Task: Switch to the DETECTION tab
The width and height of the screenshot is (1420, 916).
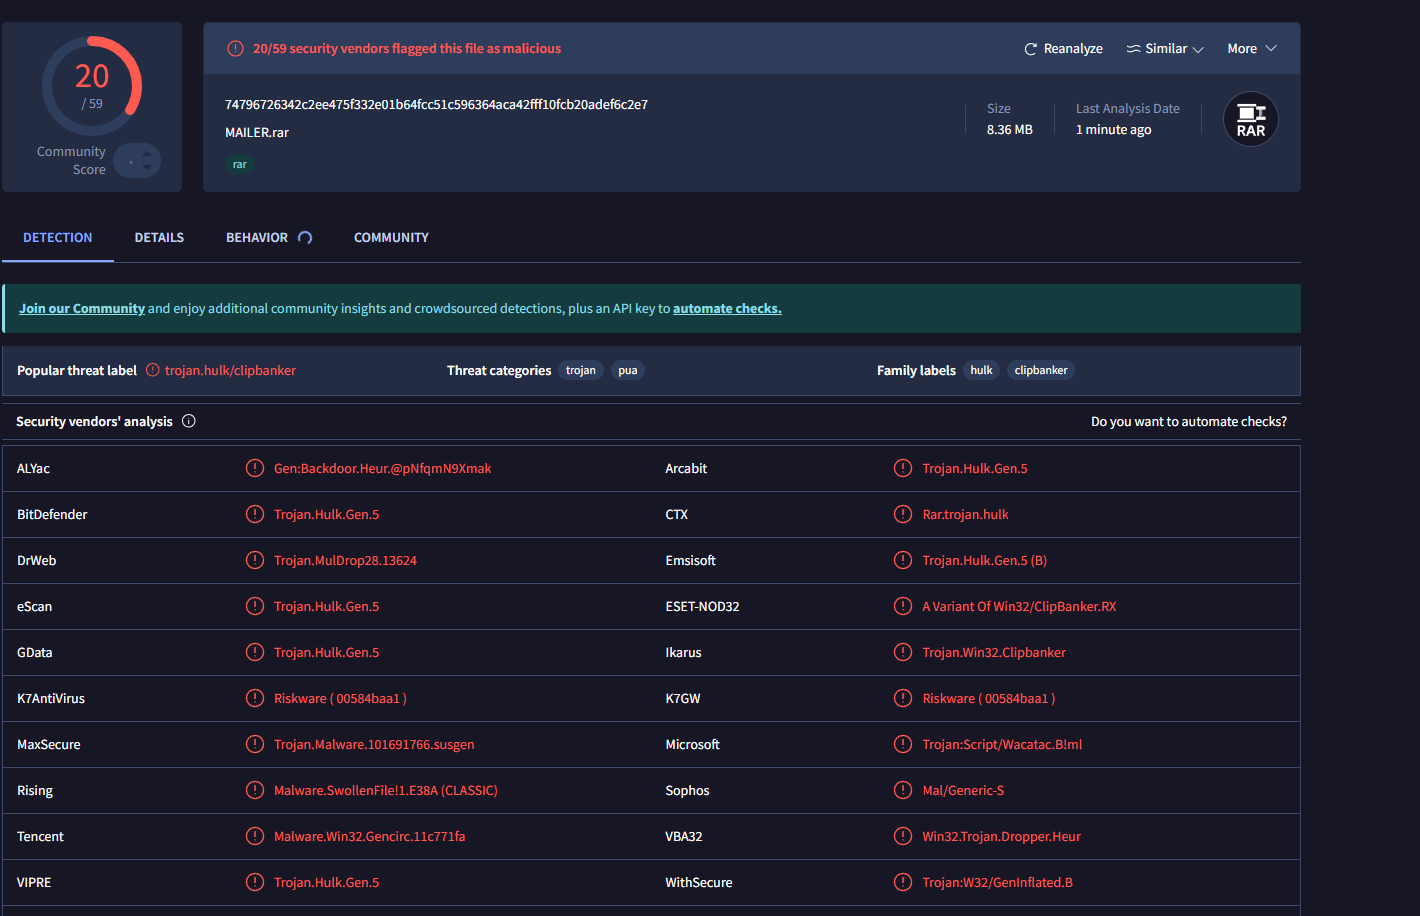Action: click(x=58, y=237)
